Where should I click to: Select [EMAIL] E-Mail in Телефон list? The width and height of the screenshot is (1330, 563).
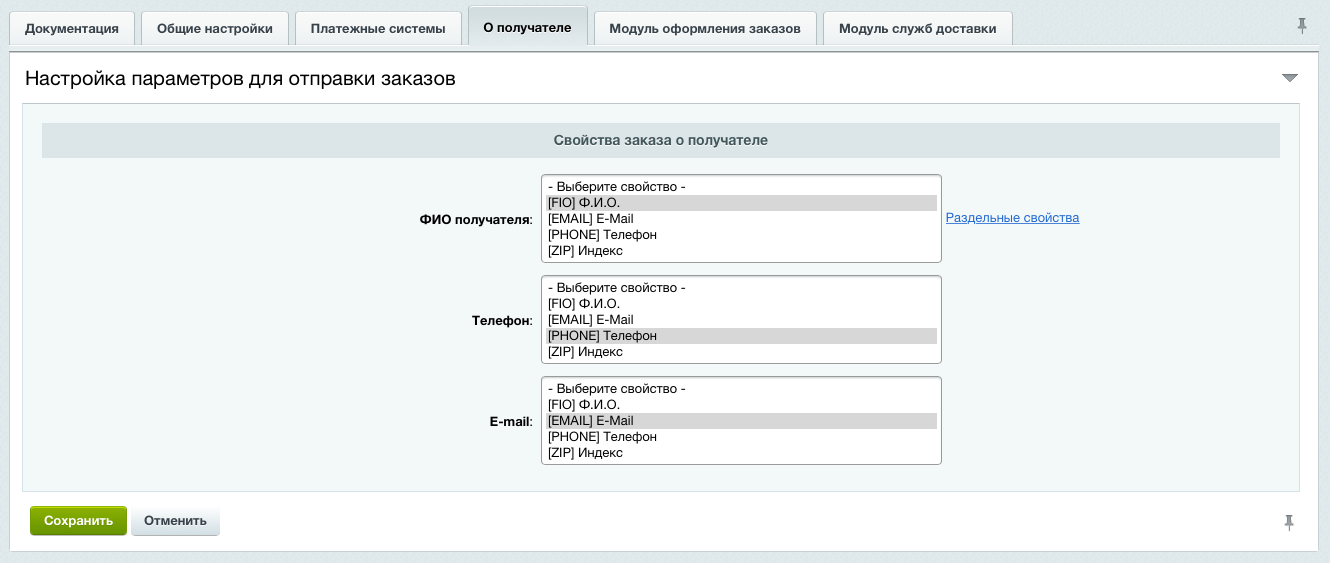tap(741, 320)
